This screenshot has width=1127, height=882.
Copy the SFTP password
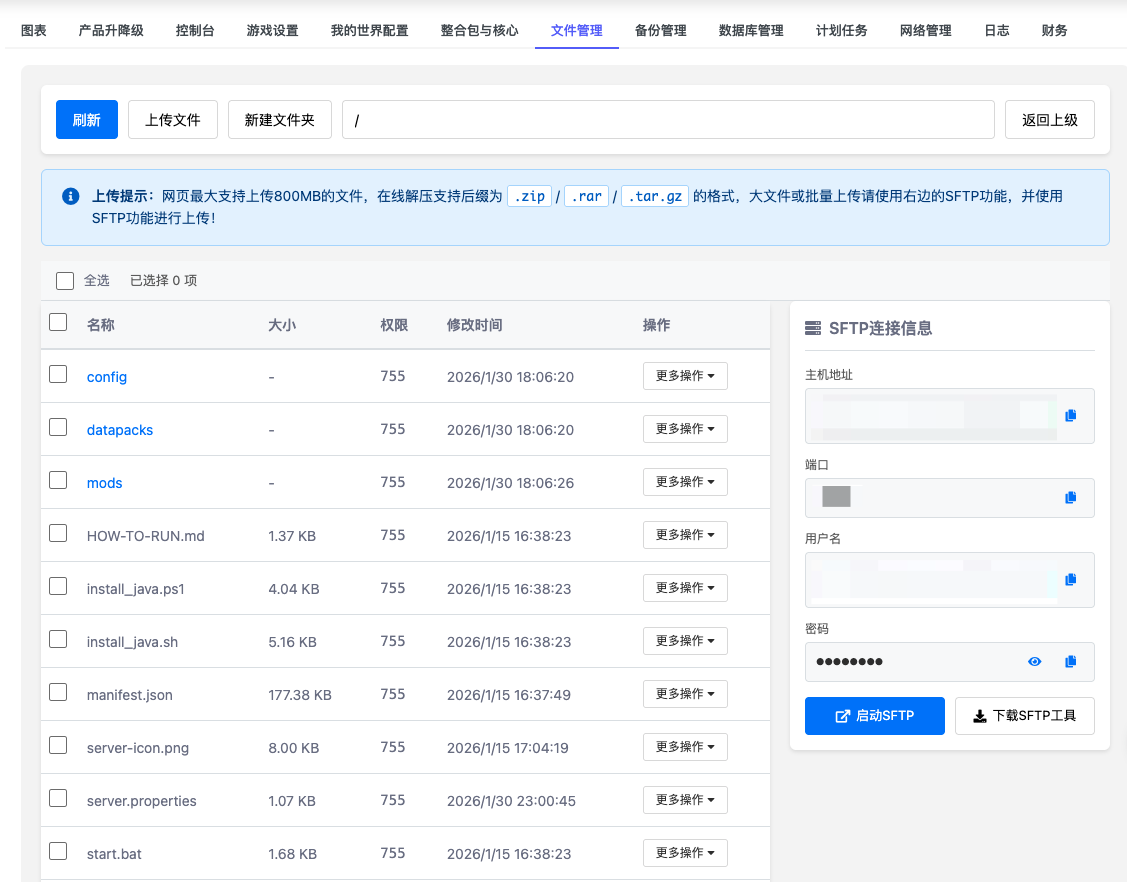click(x=1071, y=661)
